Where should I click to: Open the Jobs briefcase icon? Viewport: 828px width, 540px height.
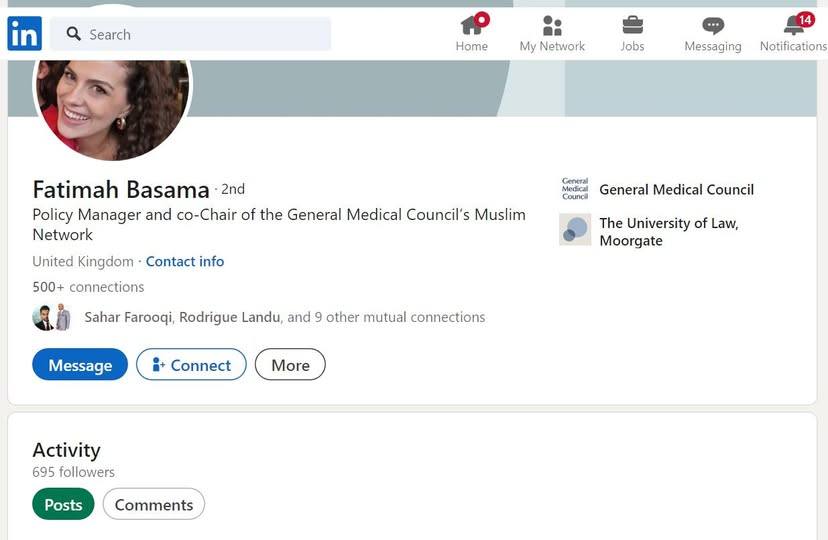pyautogui.click(x=632, y=25)
